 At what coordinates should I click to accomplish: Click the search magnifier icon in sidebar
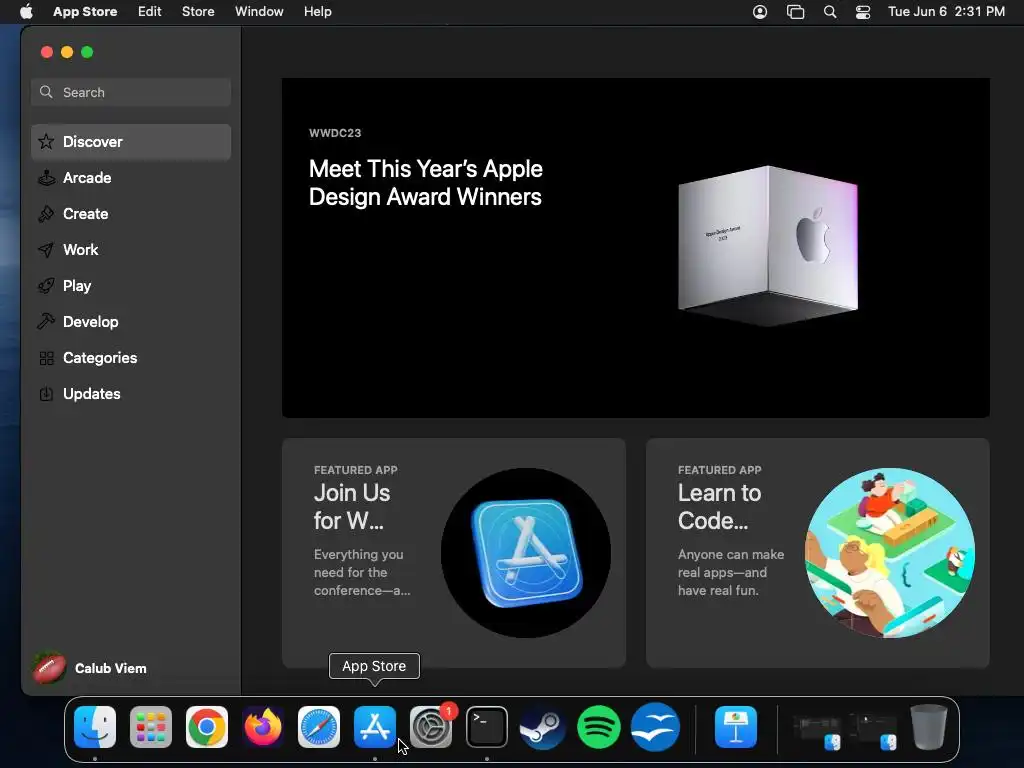[46, 92]
